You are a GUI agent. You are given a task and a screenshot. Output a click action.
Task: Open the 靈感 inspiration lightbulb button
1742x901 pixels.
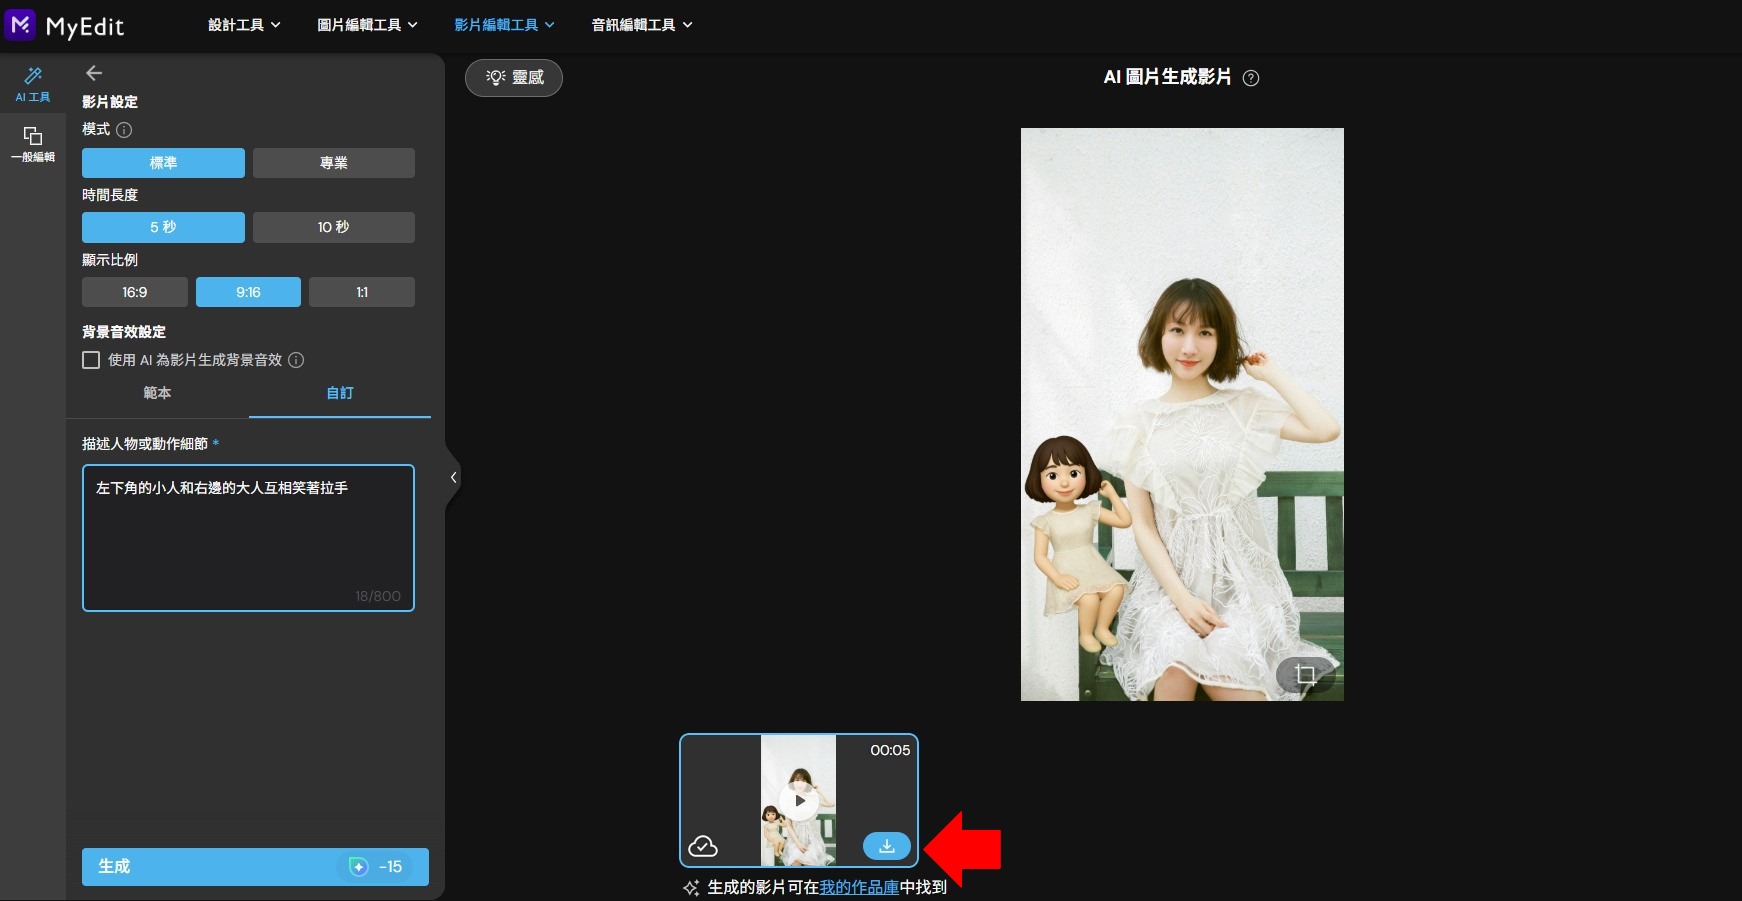tap(514, 77)
